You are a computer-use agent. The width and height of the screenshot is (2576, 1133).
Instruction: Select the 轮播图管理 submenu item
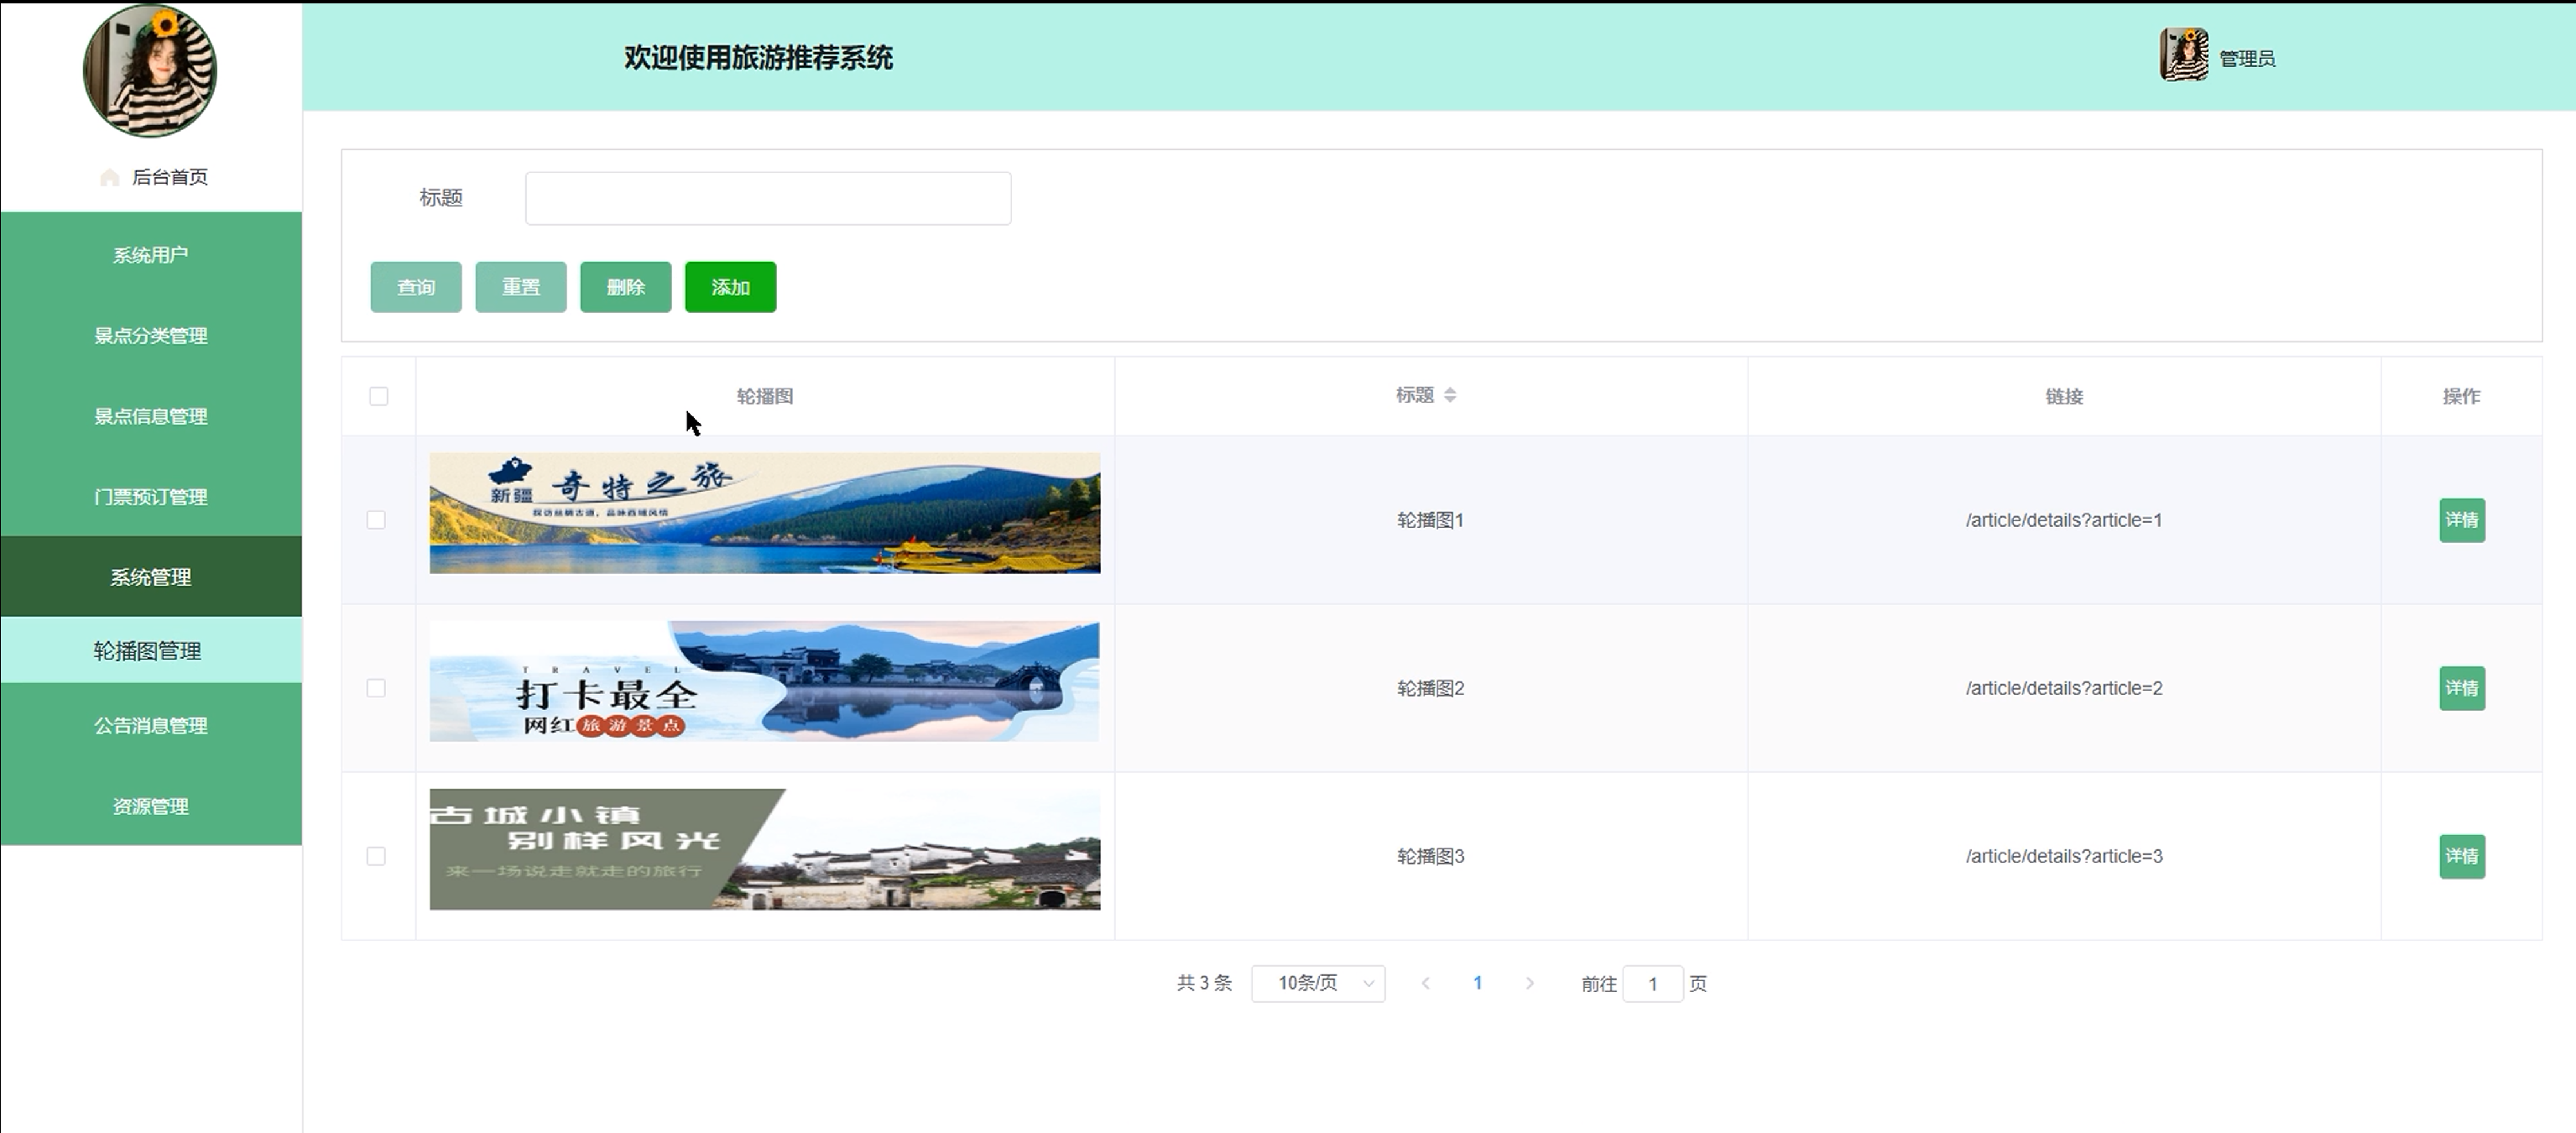[x=148, y=651]
